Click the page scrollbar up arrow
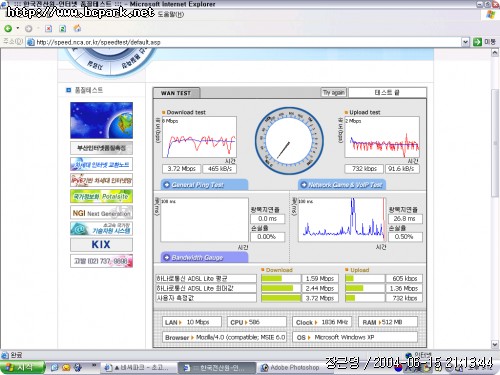500x375 pixels. pos(495,53)
